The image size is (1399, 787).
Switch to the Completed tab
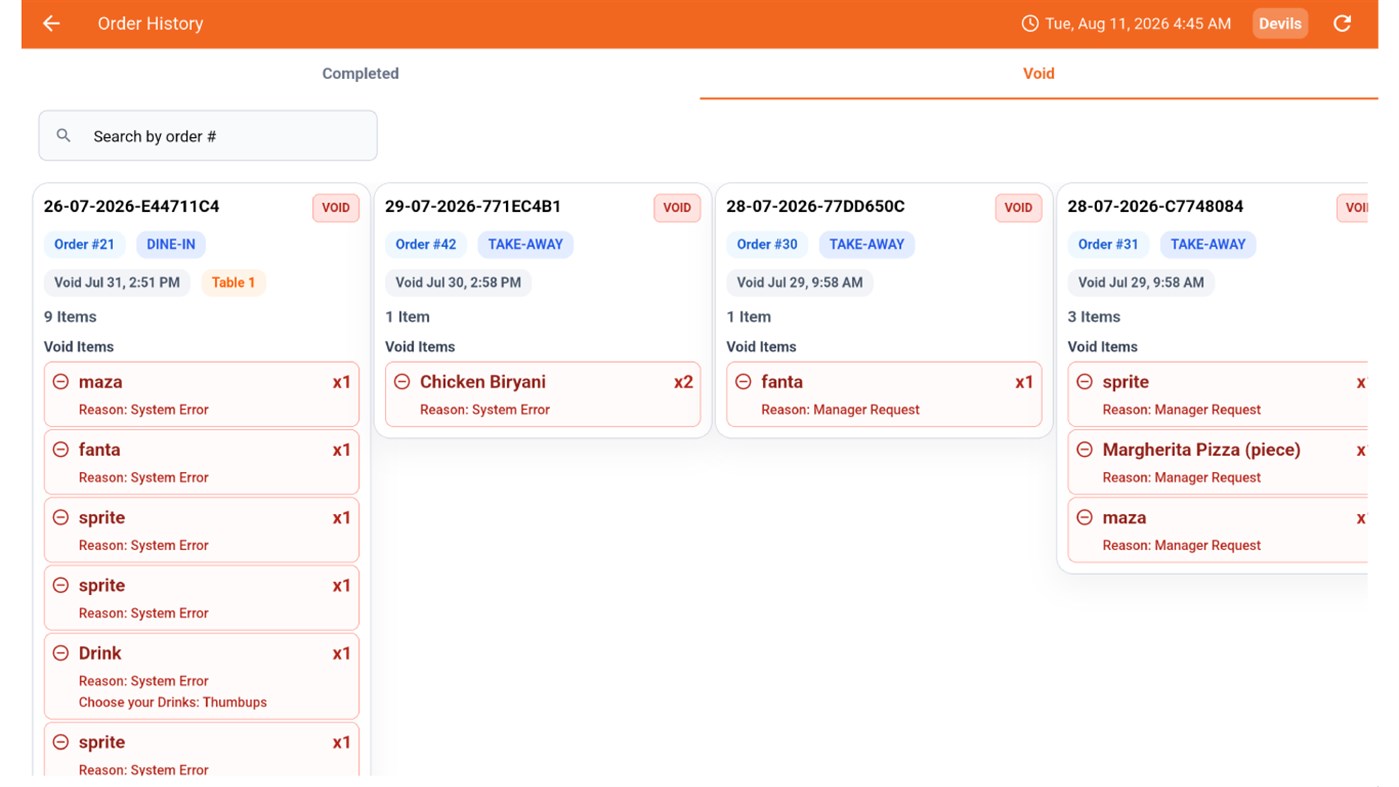[x=360, y=74]
